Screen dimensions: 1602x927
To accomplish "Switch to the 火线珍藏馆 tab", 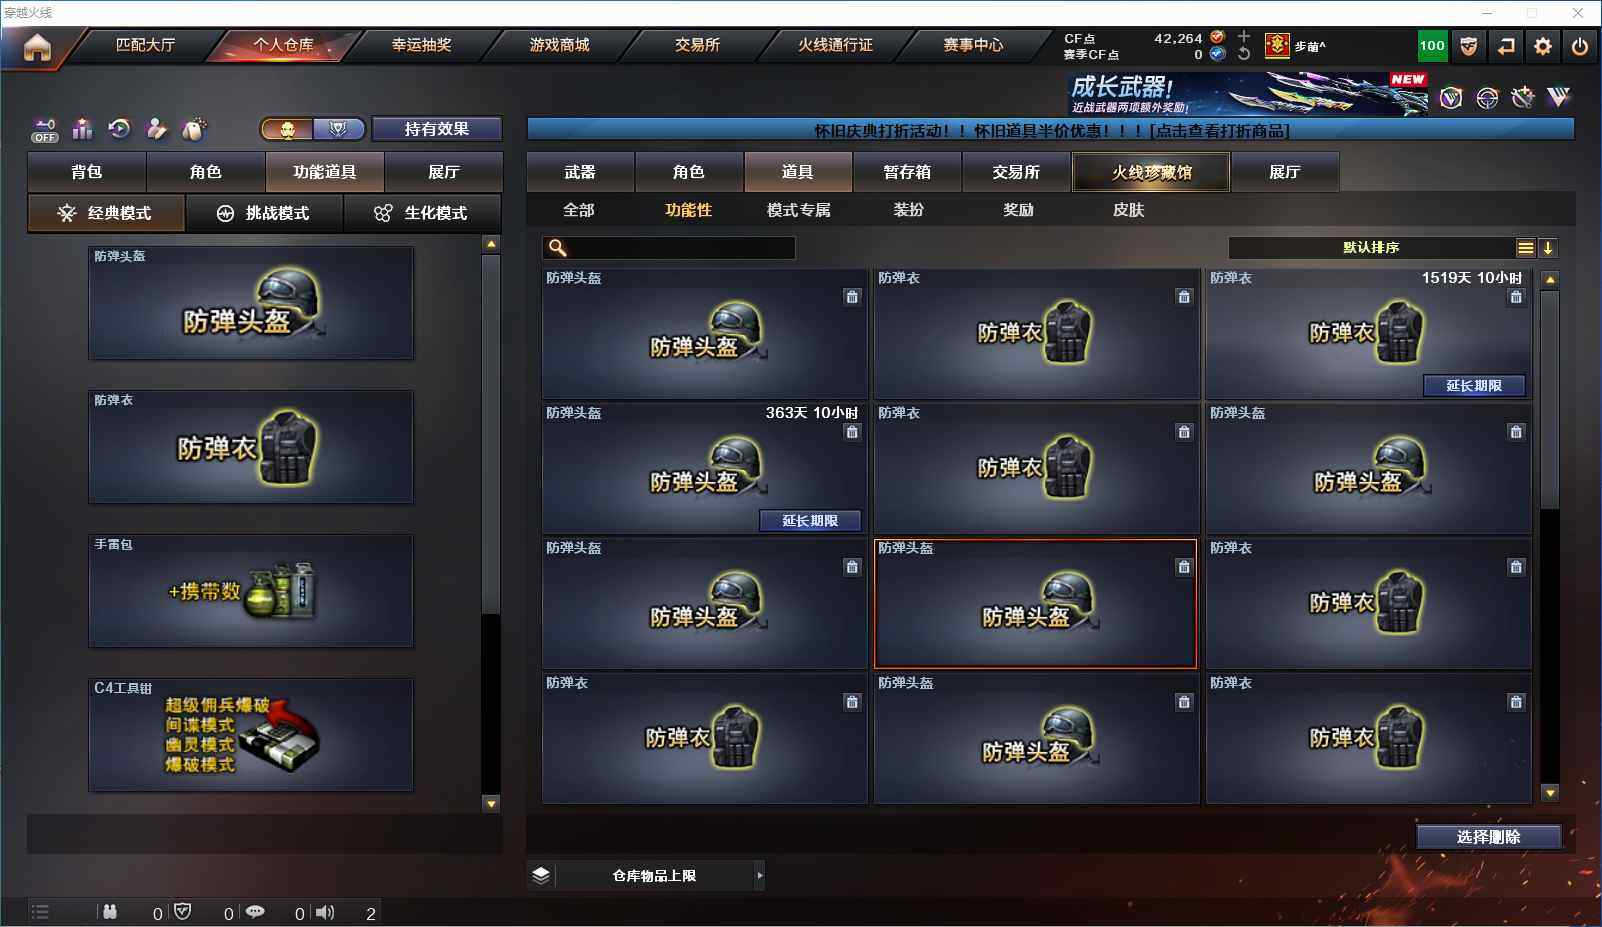I will [1151, 172].
